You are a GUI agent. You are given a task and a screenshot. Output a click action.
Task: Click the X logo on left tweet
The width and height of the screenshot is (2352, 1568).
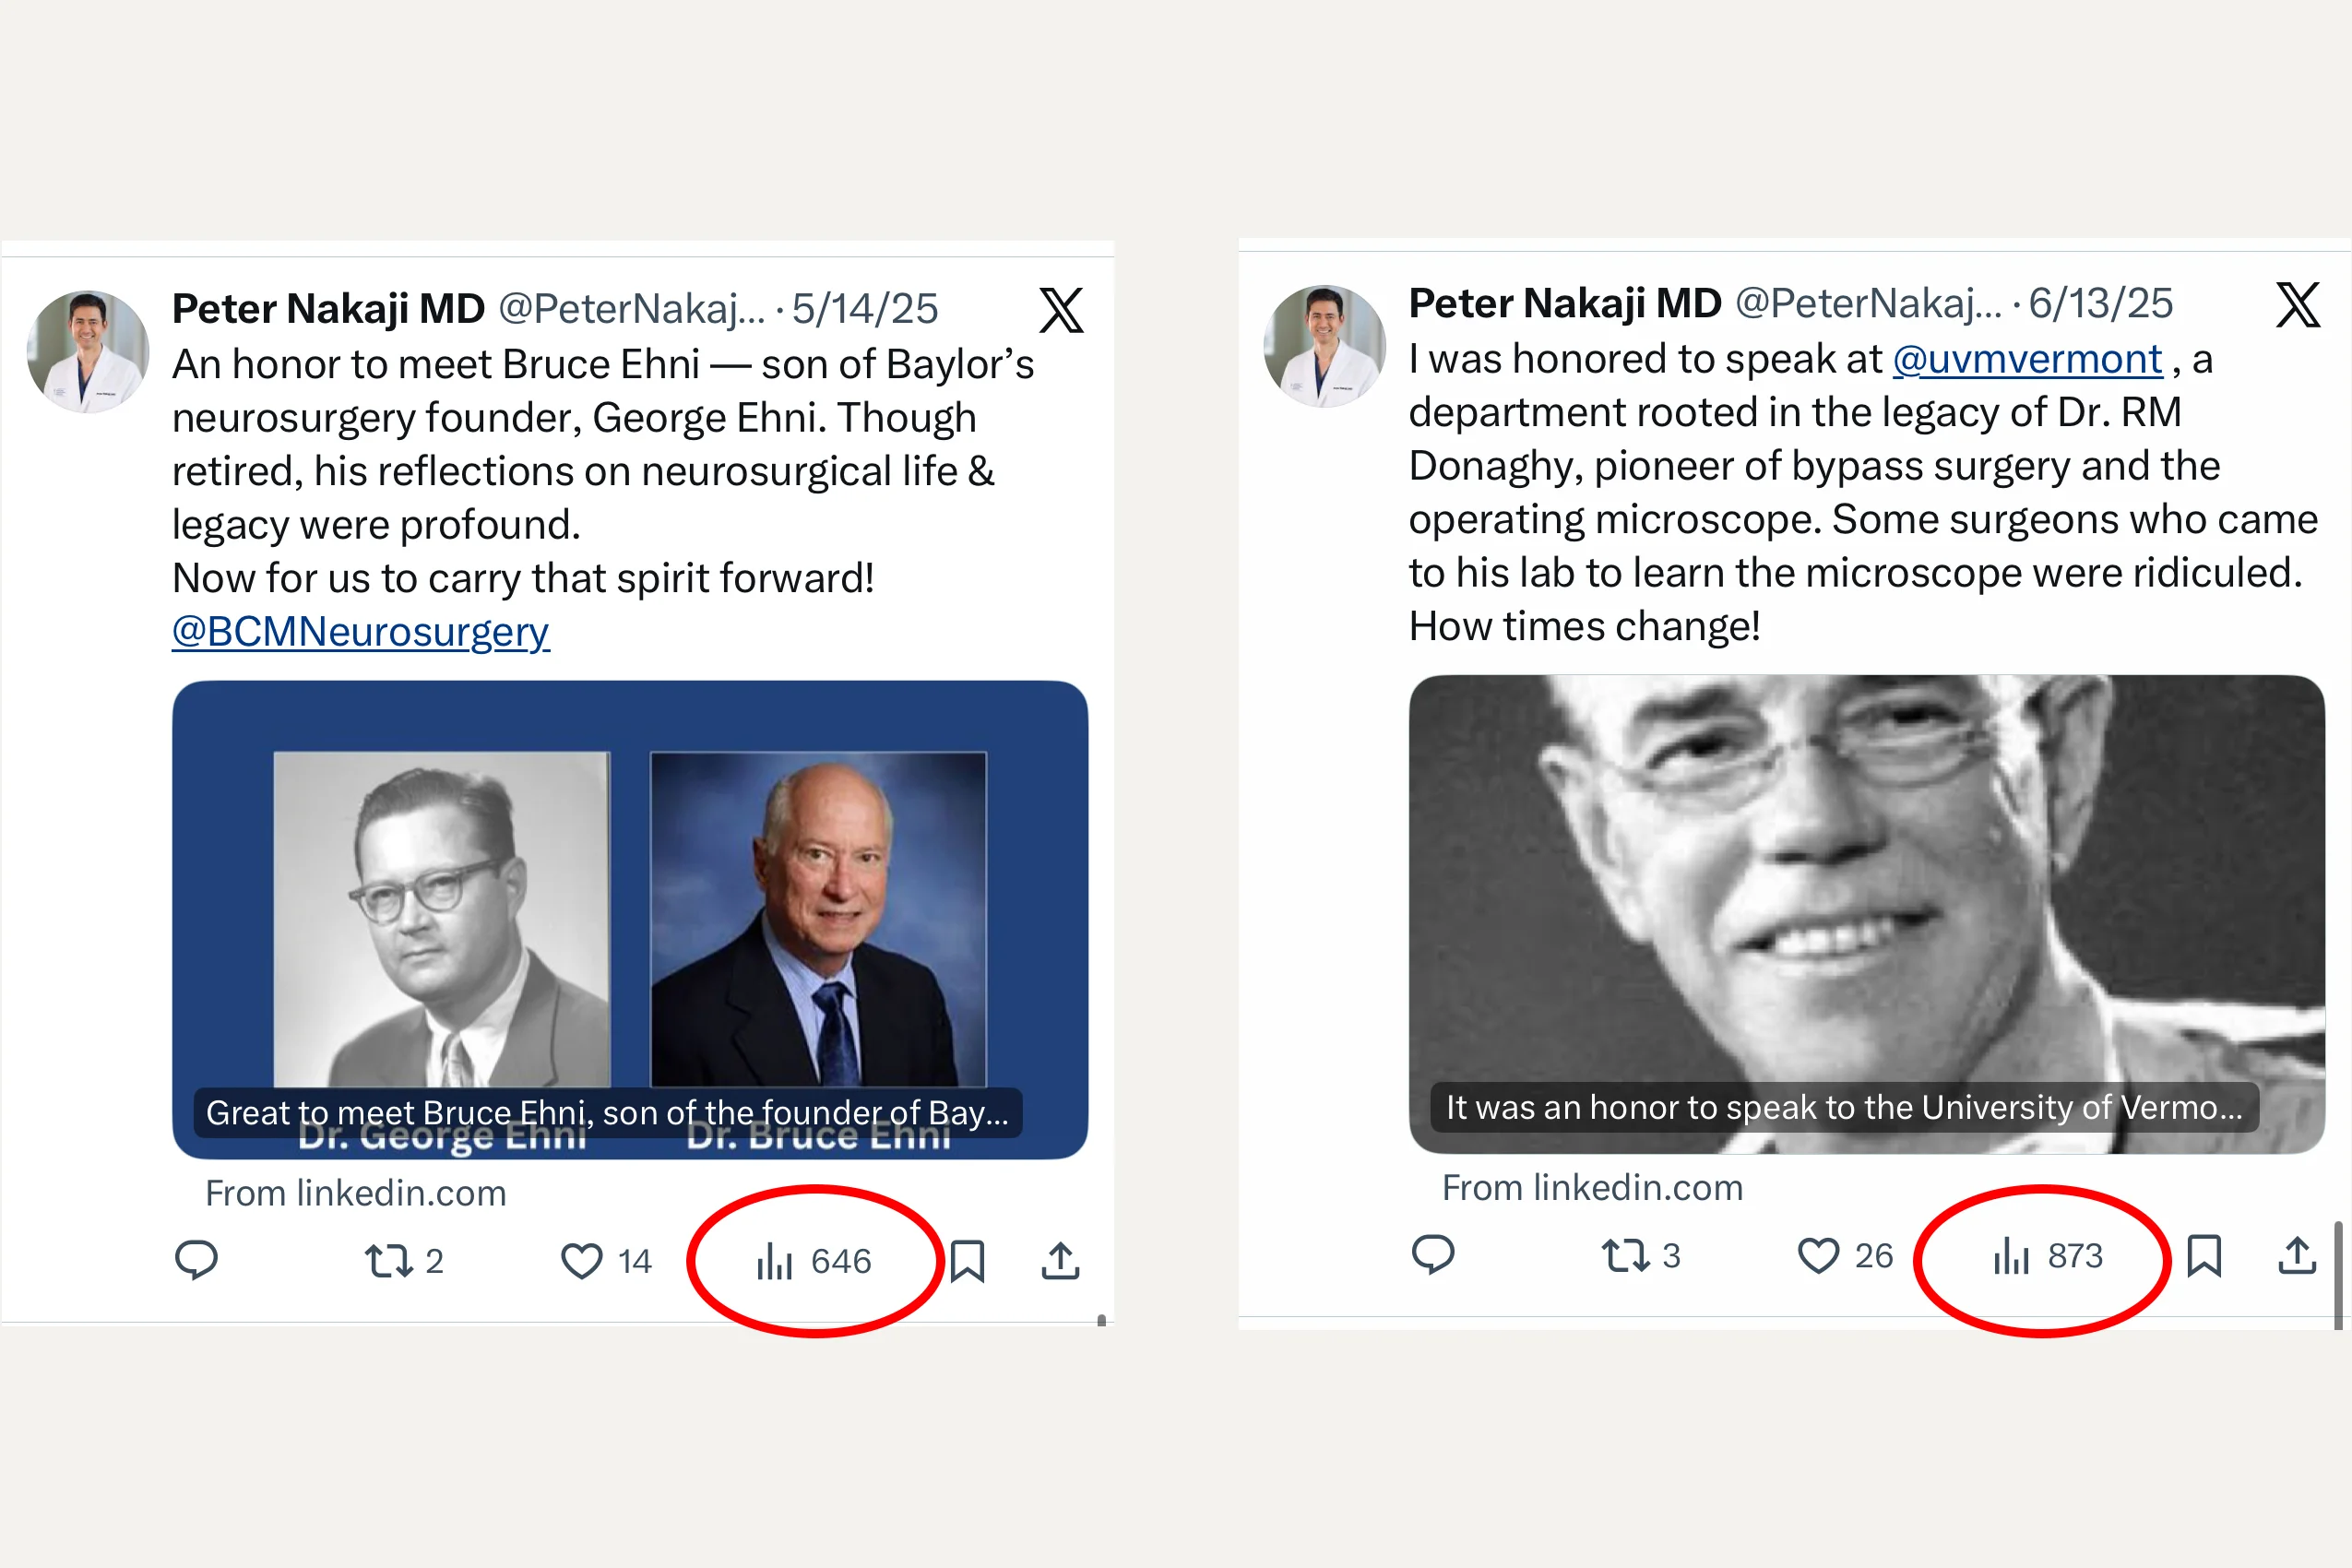click(1061, 310)
